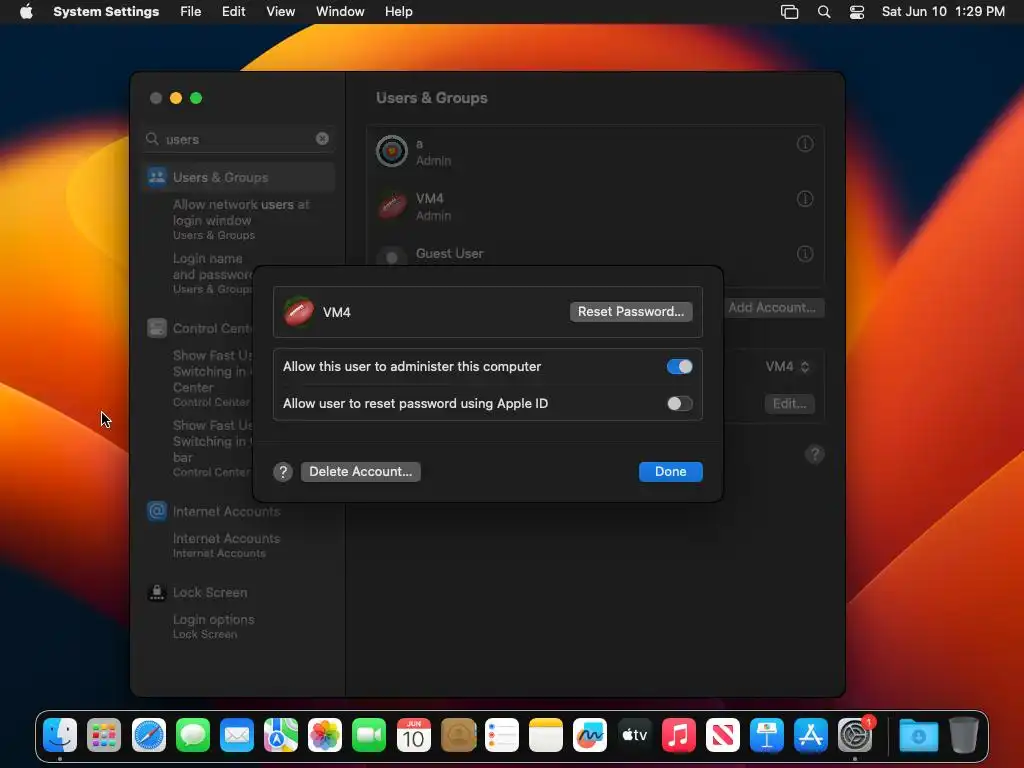Open Control Center sidebar item
1024x768 pixels.
coord(200,328)
